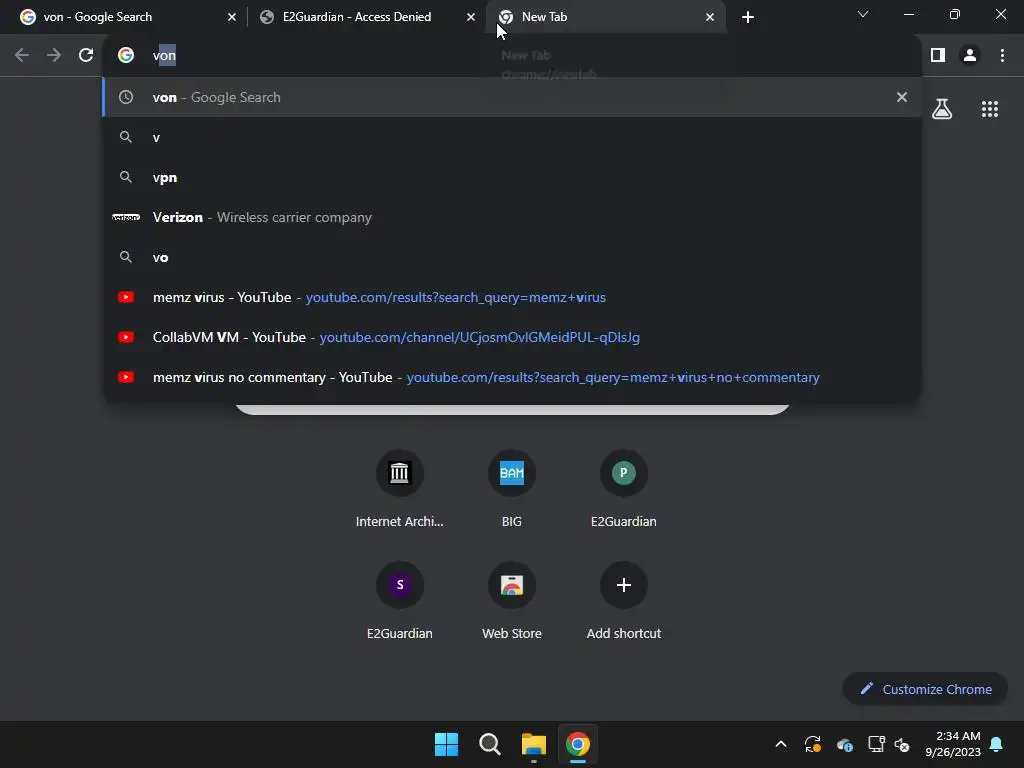Select the New Tab tab

(x=605, y=17)
